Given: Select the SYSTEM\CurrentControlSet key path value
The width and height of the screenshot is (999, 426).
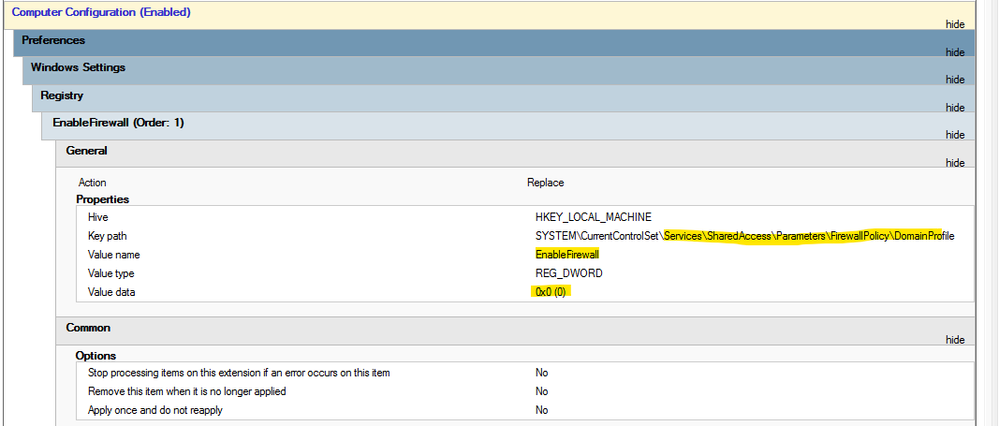Looking at the screenshot, I should [745, 236].
